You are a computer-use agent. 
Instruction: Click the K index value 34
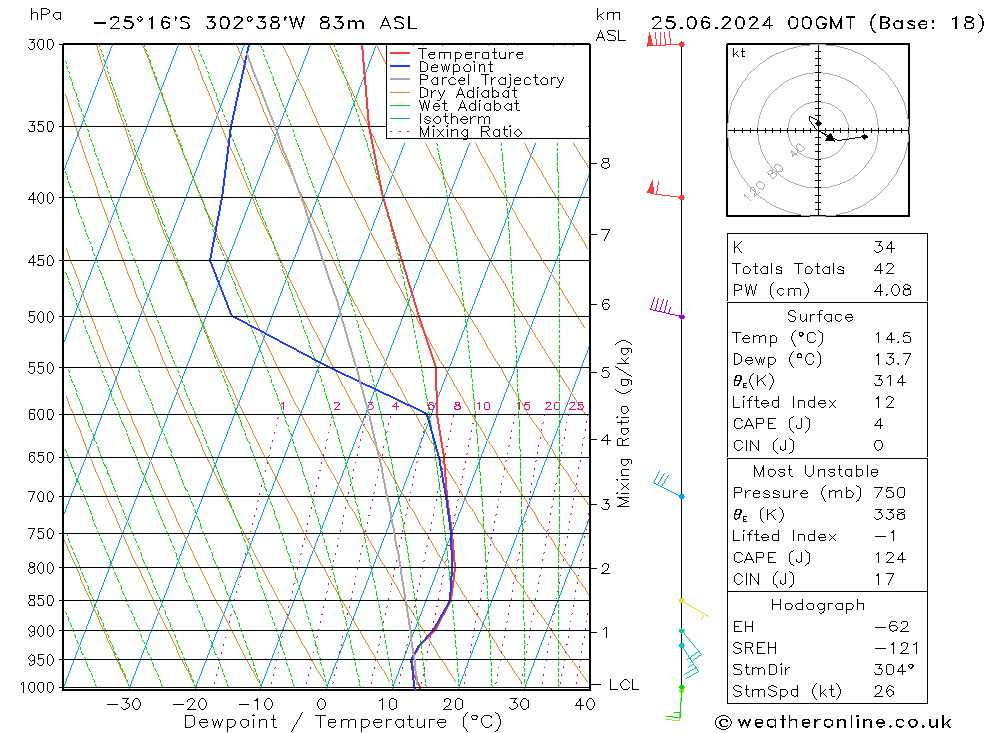click(884, 247)
